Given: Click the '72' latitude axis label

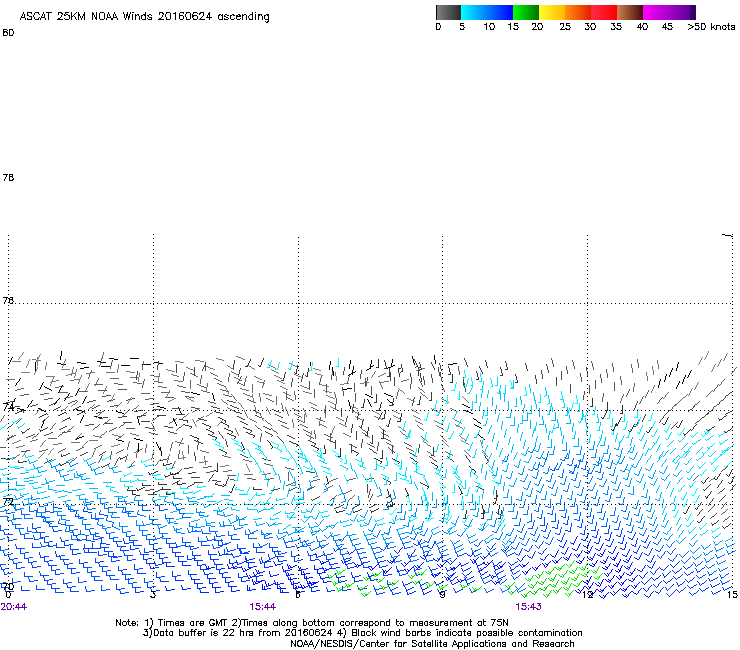Looking at the screenshot, I should click(8, 501).
